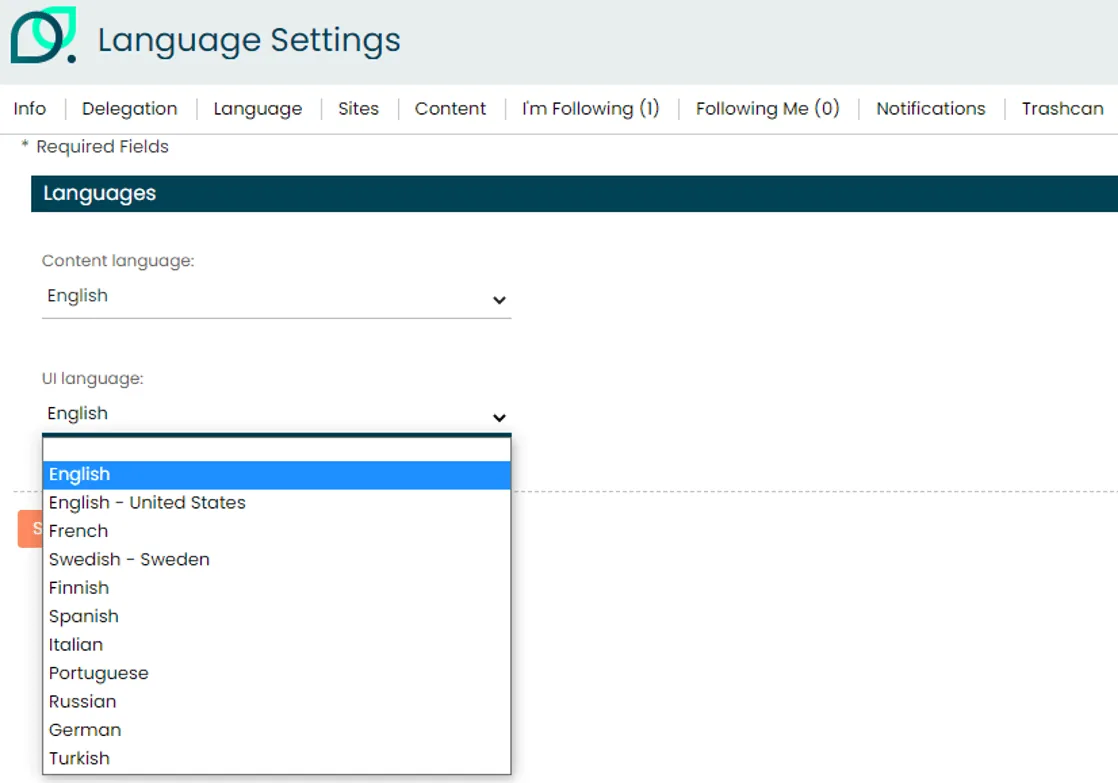Open the Content tab
1118x783 pixels.
450,108
